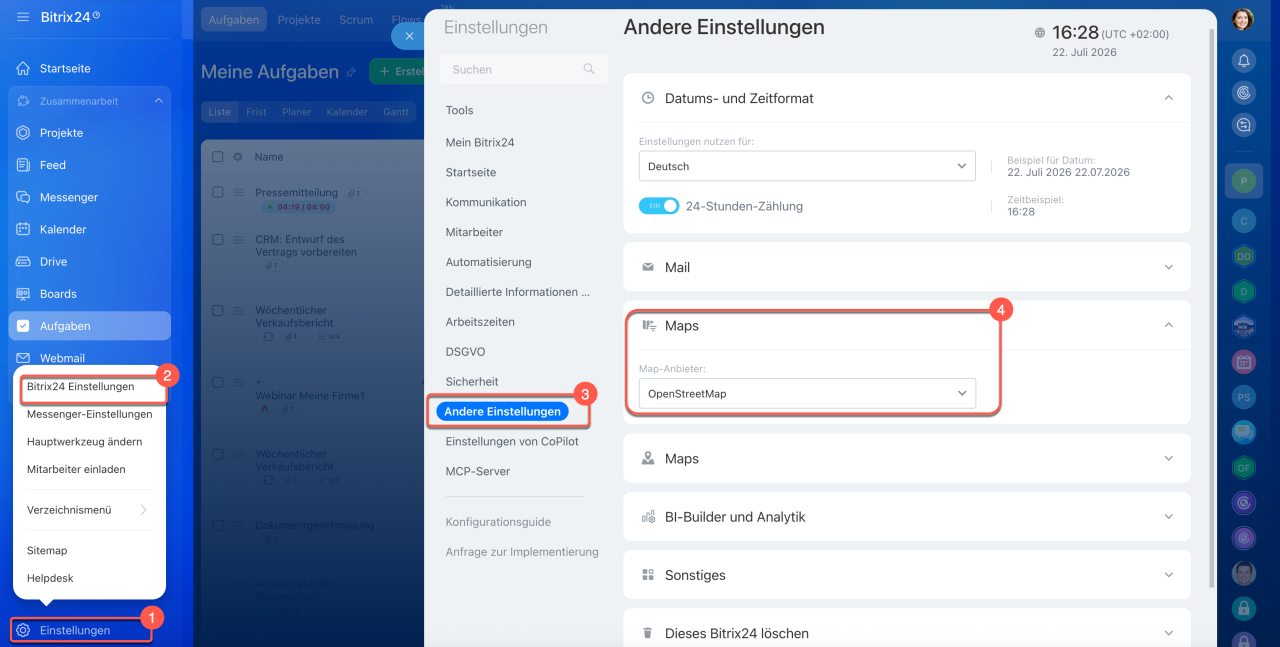This screenshot has width=1280, height=647.
Task: Expand the Verzeichnismenü submenu arrow
Action: [144, 510]
